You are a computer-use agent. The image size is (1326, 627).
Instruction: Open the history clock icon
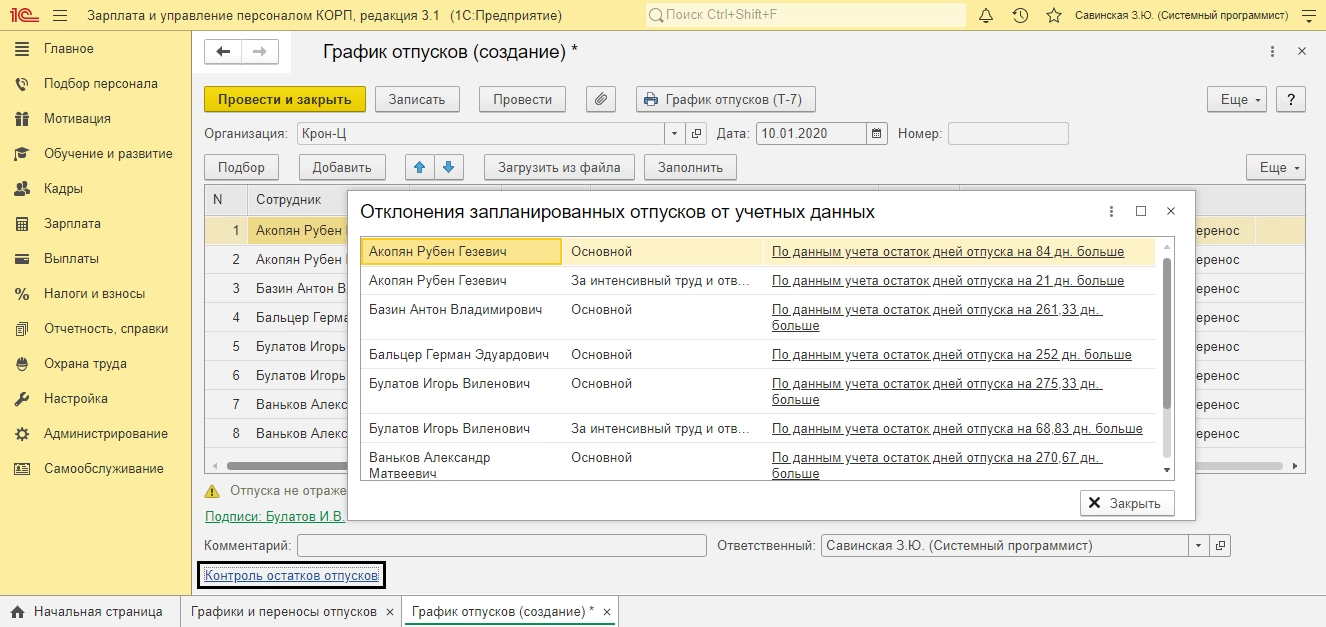pos(1020,16)
